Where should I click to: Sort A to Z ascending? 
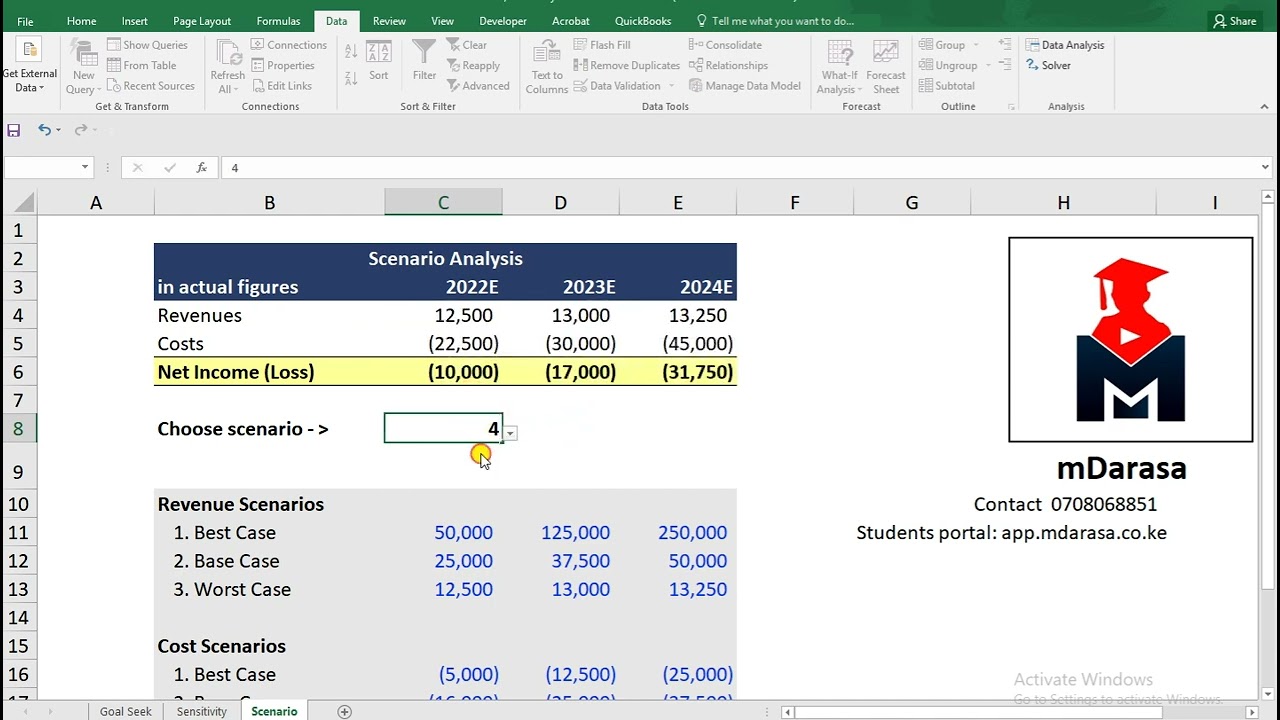click(x=351, y=51)
